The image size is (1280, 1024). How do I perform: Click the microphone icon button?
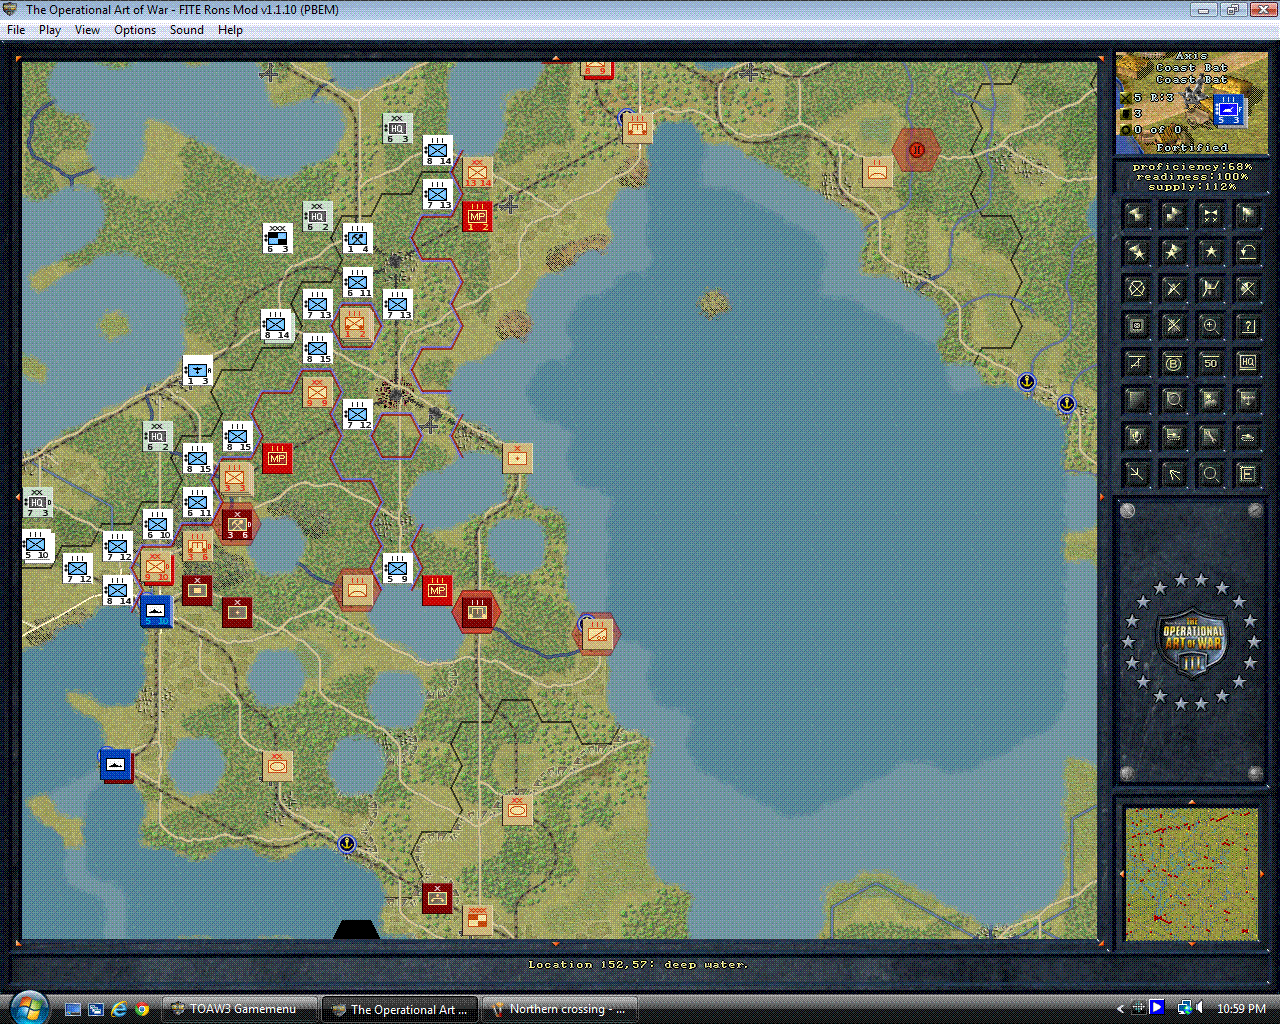click(1136, 437)
